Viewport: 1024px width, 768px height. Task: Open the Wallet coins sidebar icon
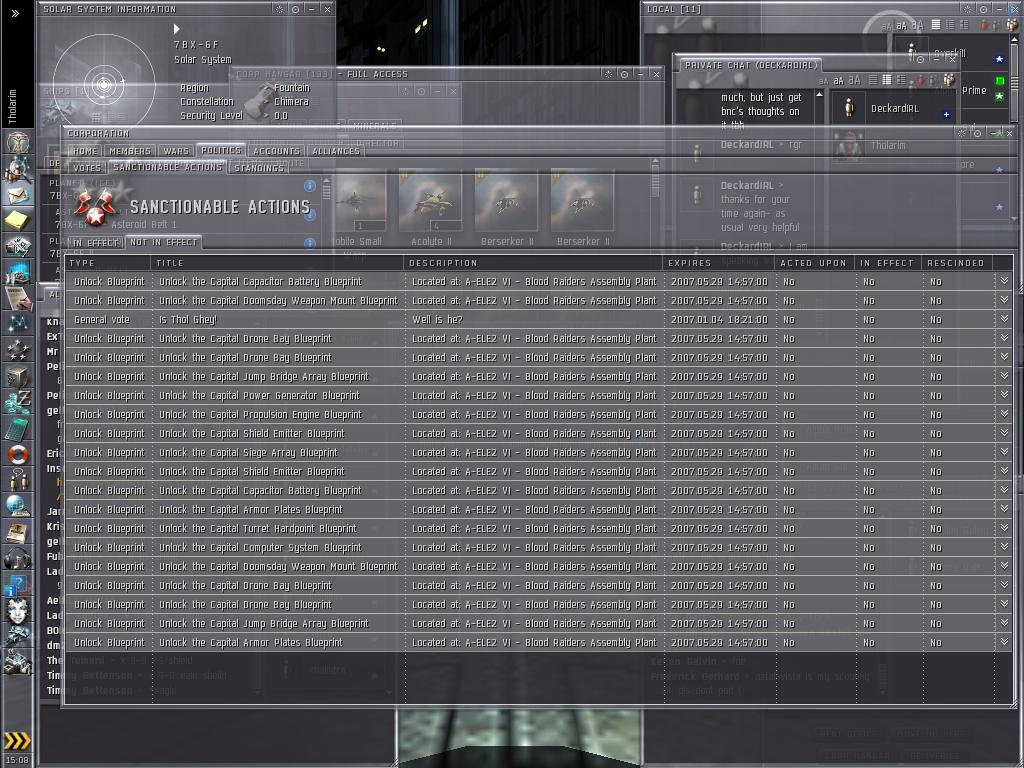pos(18,402)
